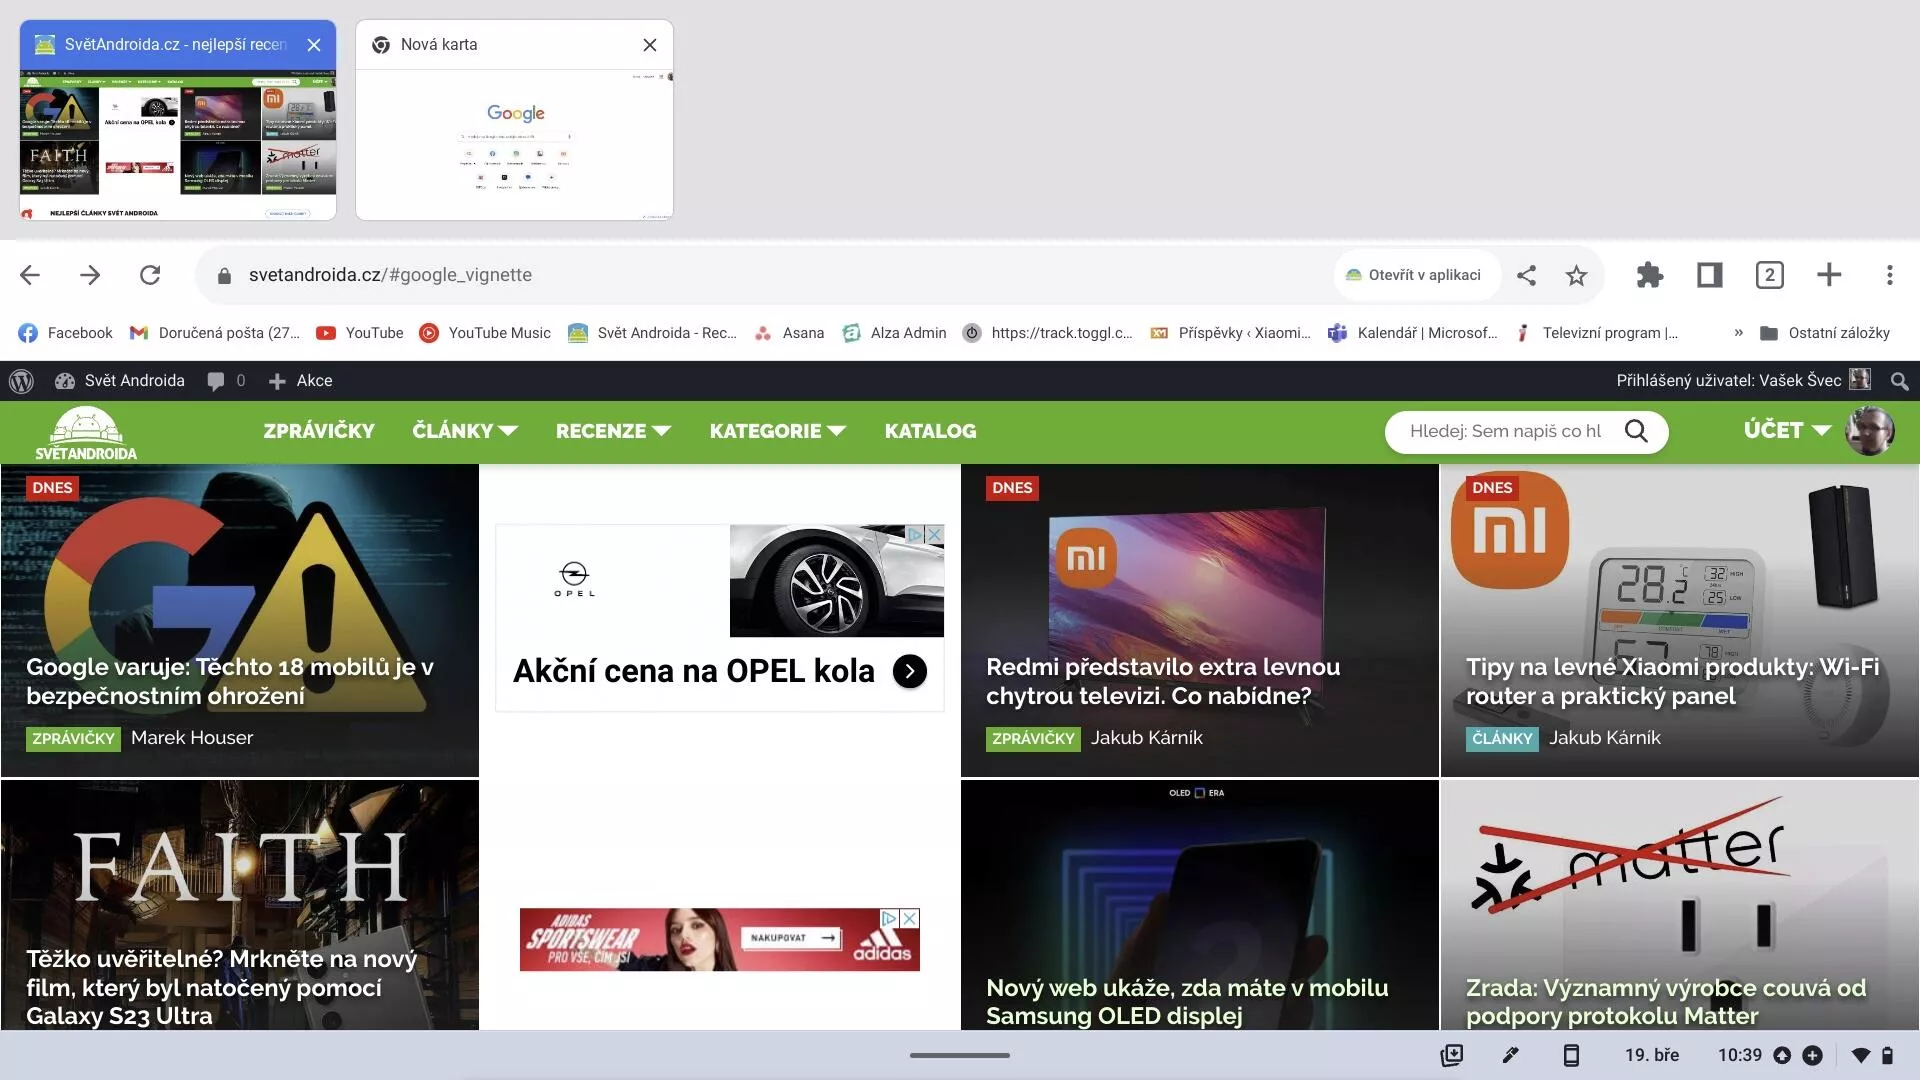The image size is (1920, 1080).
Task: Open Chrome three-dot menu
Action: (1889, 275)
